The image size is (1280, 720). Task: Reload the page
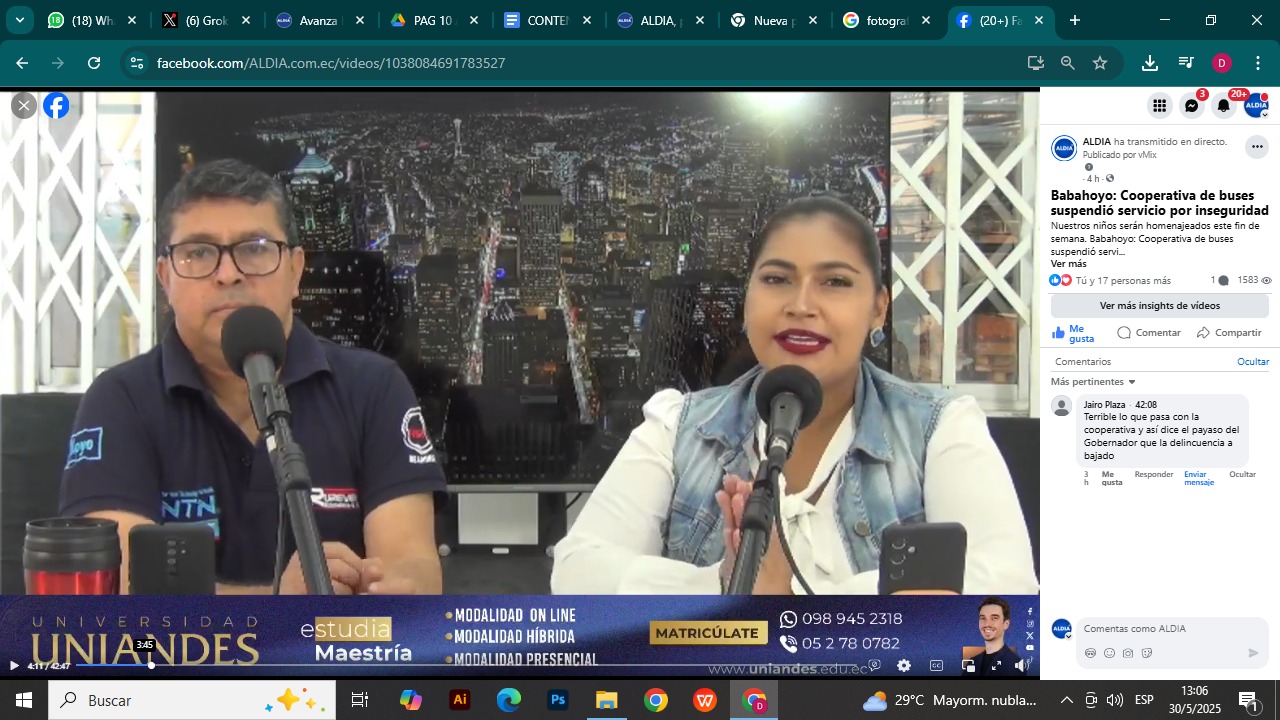point(94,63)
